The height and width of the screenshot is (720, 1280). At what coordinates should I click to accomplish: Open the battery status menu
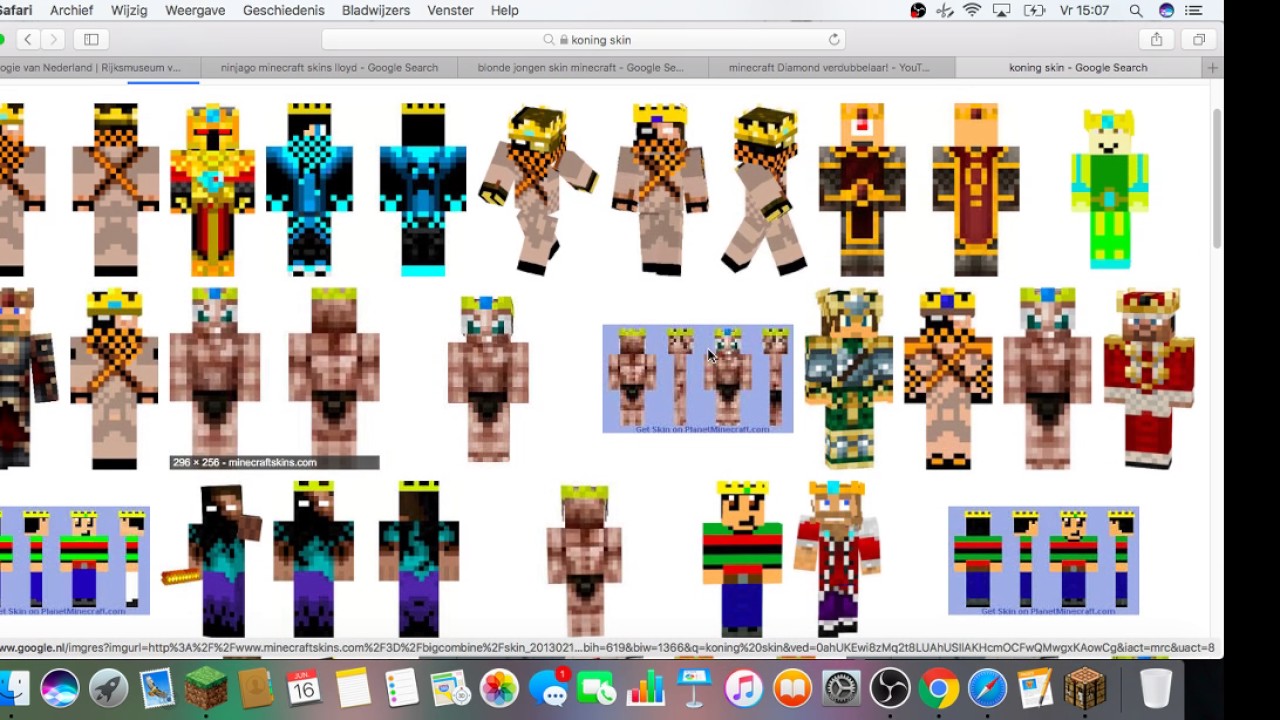[1034, 10]
